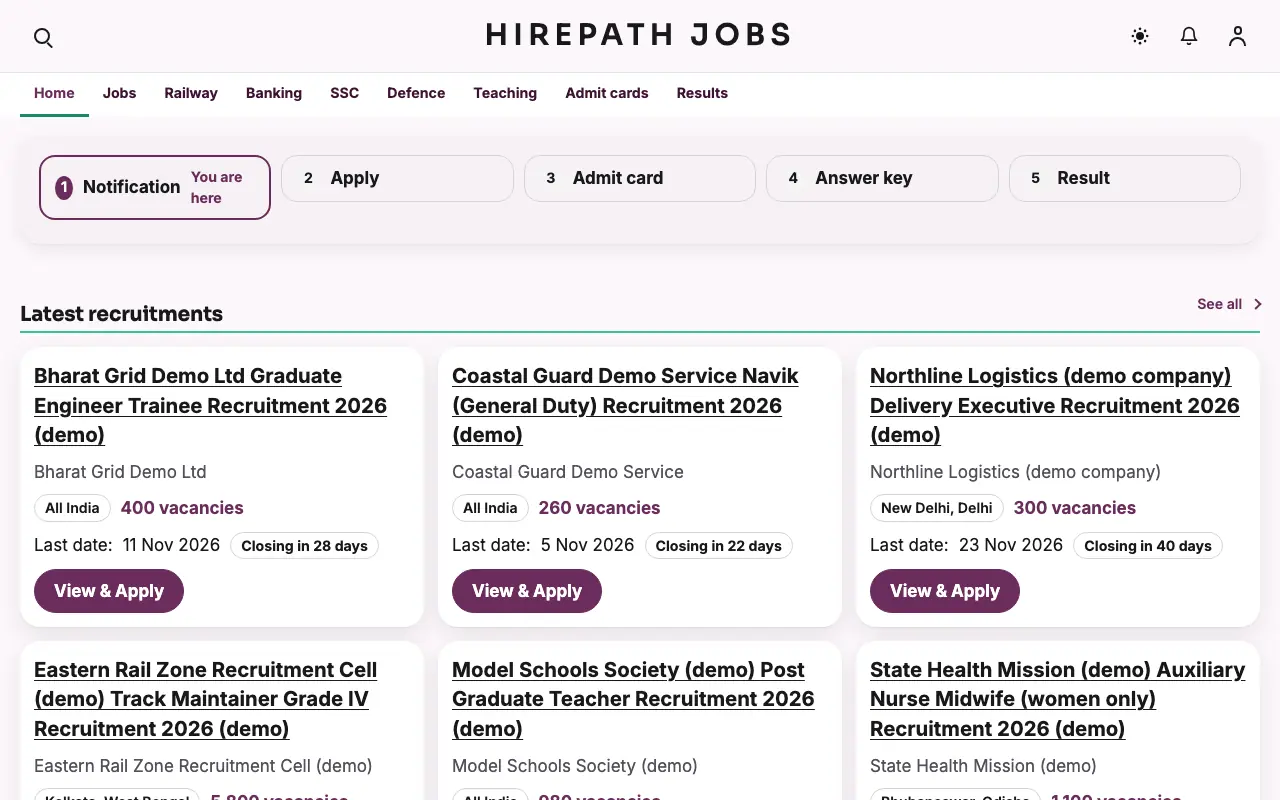Toggle the light/dark theme sun icon
Viewport: 1280px width, 800px height.
1140,36
